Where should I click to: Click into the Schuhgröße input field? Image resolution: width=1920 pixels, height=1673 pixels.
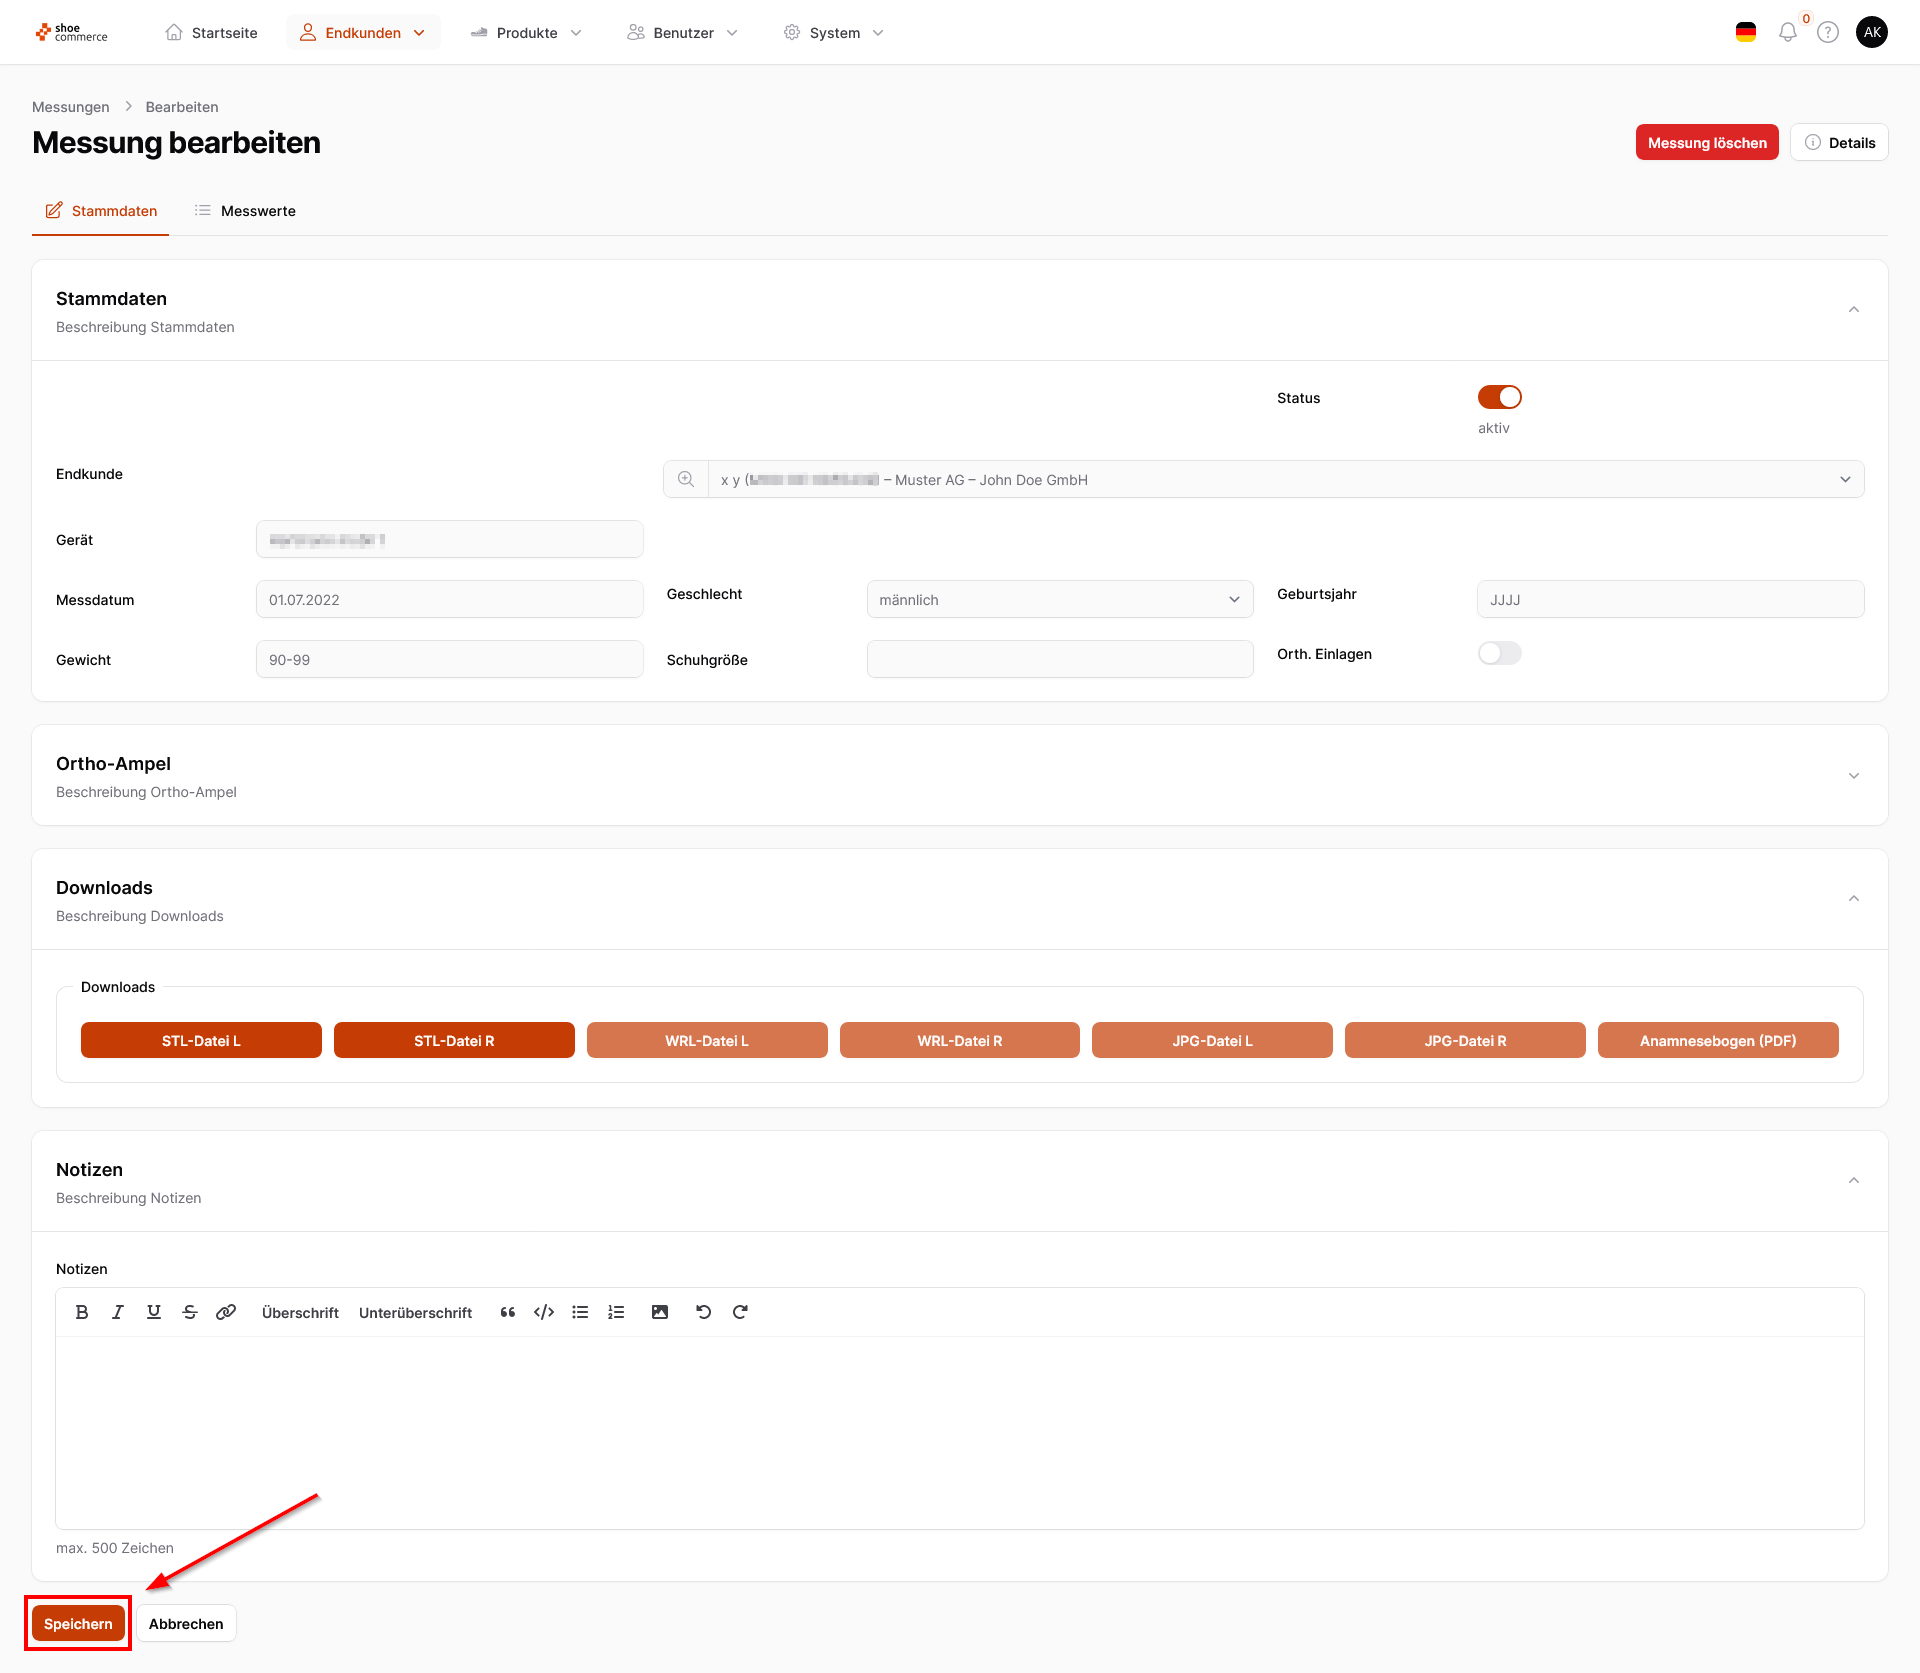pos(1059,659)
